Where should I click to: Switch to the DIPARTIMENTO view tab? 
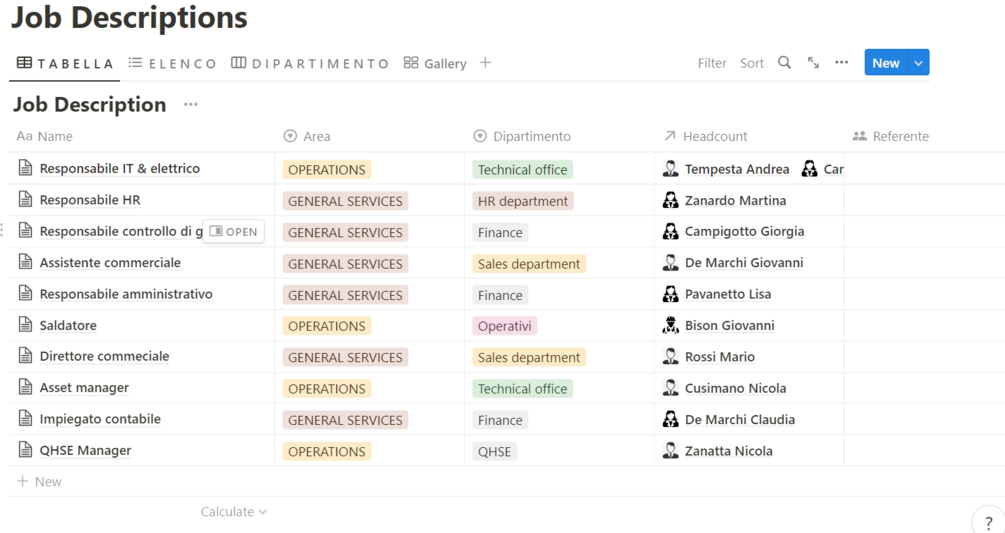point(310,63)
